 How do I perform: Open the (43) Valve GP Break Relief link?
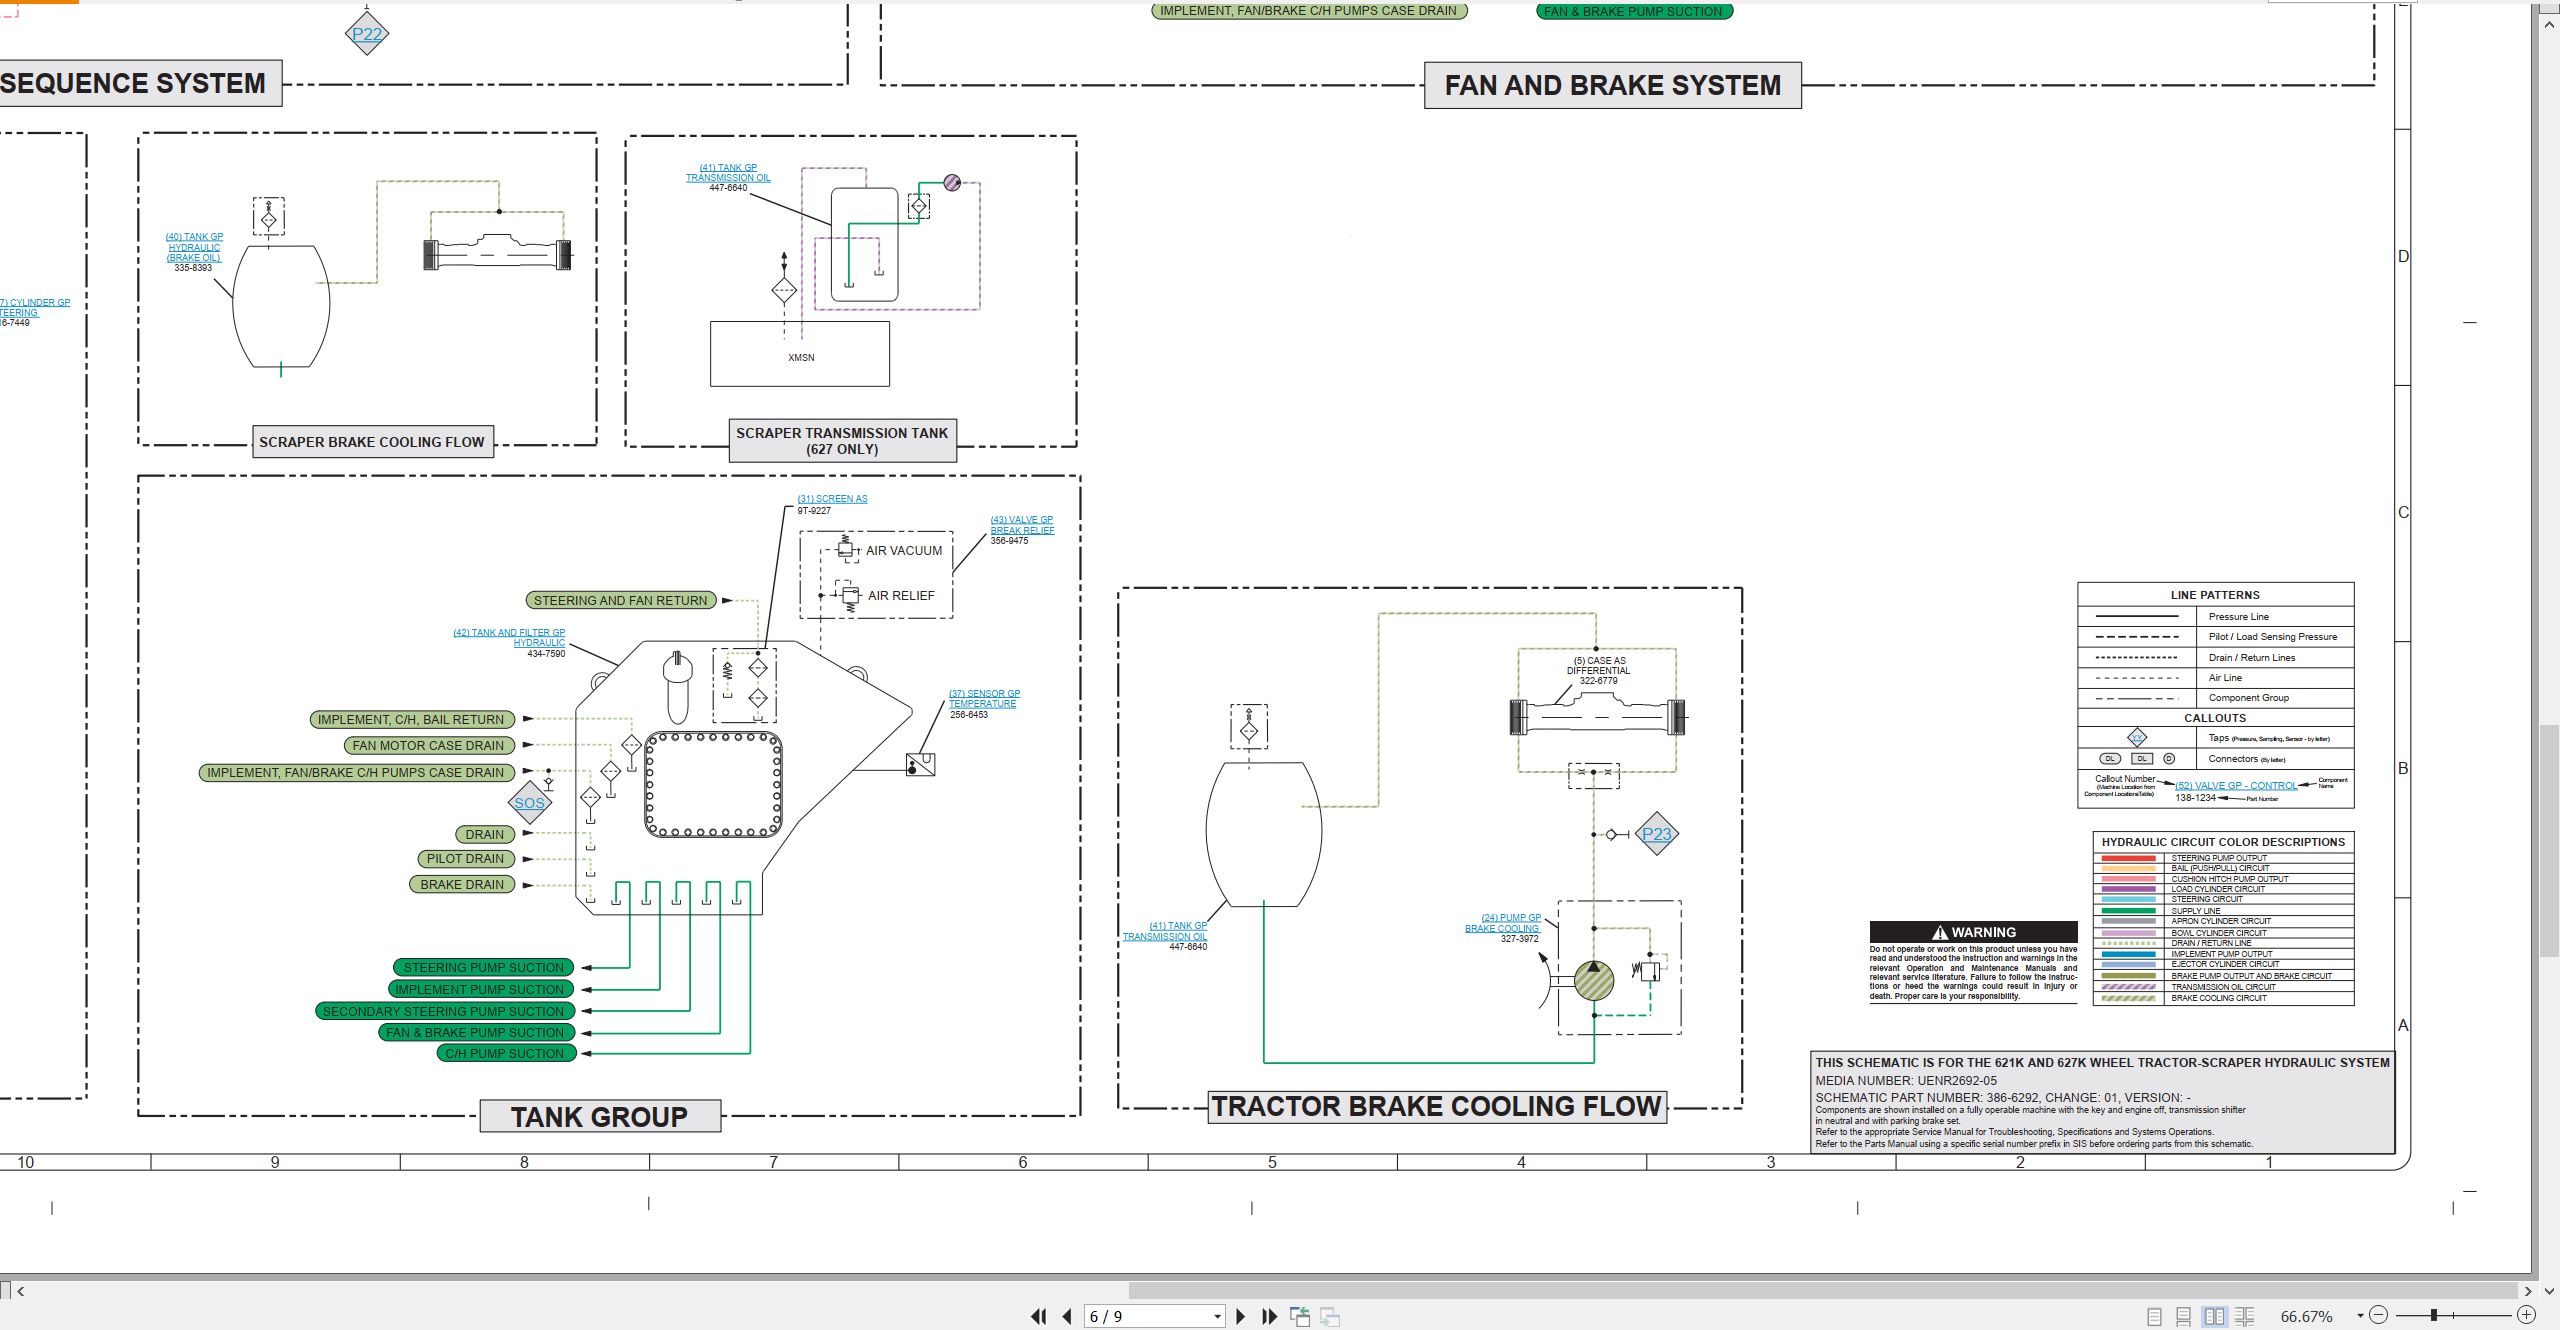(1022, 525)
